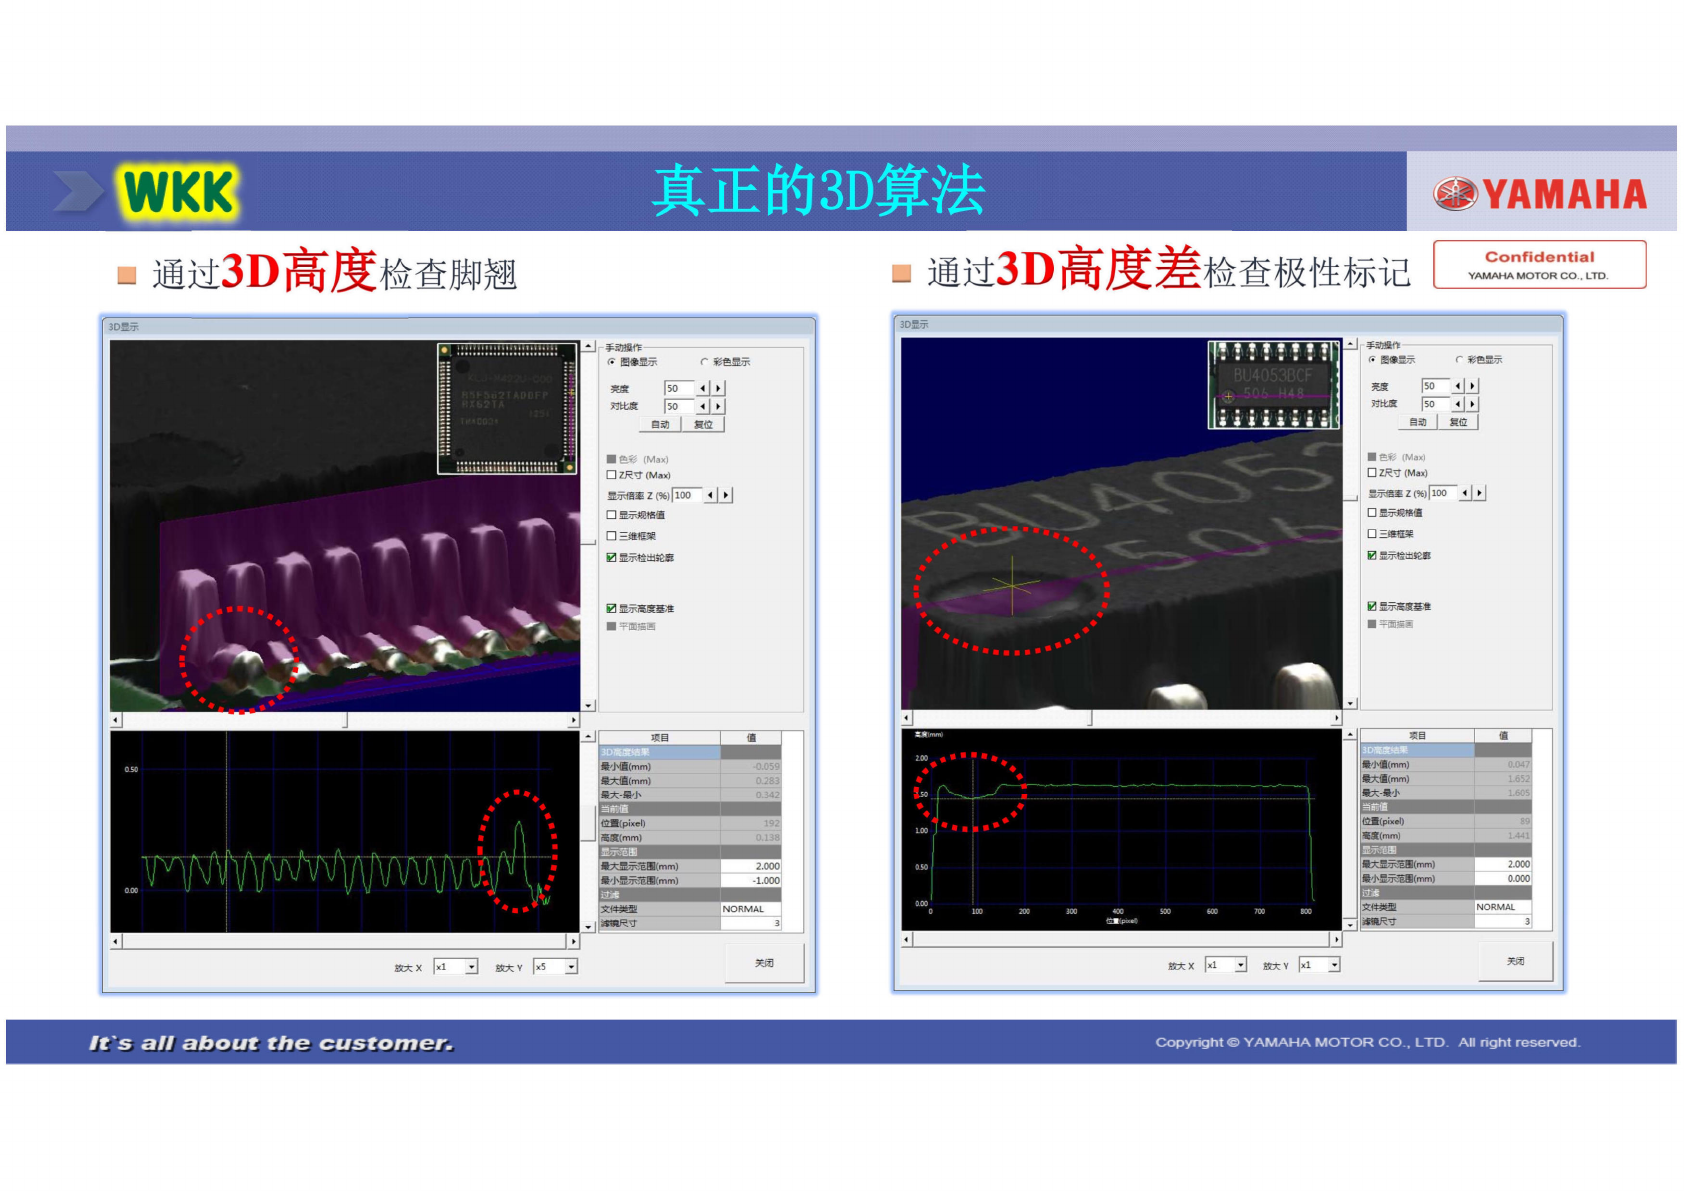Decrease 亮度 value in right 3D显示 window
This screenshot has height=1191, width=1684.
pos(1458,386)
